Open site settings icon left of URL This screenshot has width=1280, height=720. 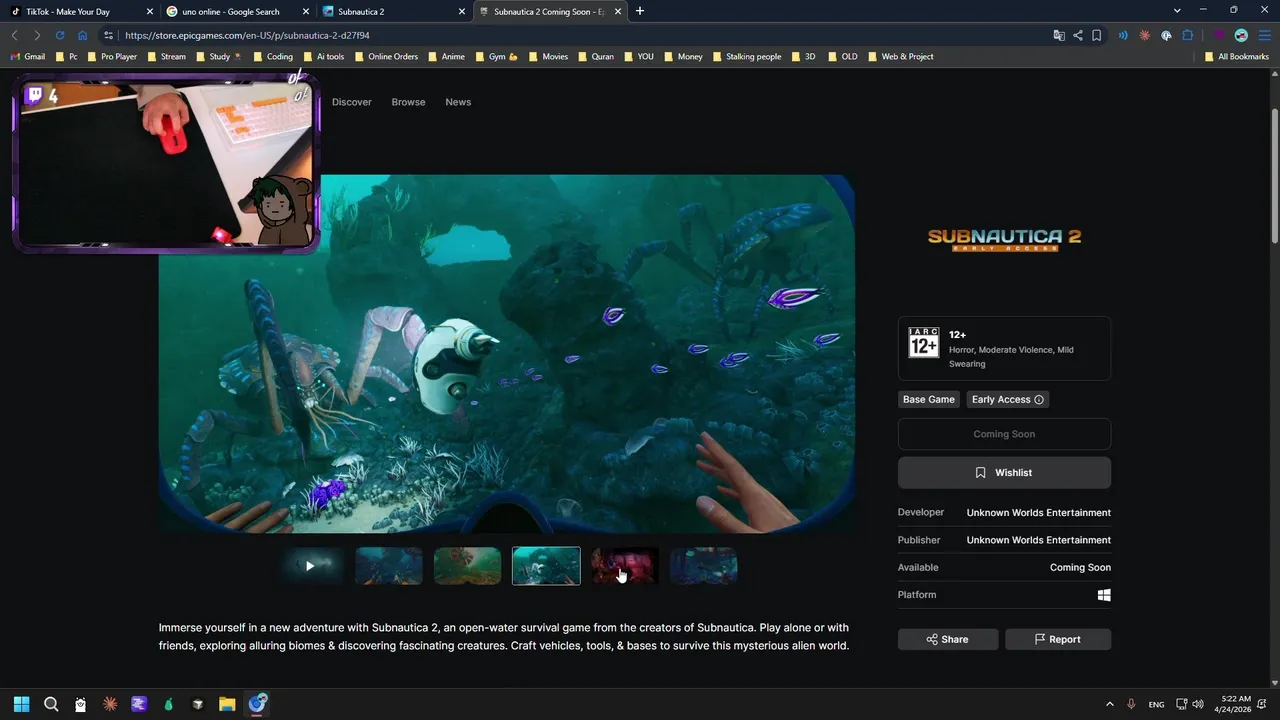pos(109,35)
